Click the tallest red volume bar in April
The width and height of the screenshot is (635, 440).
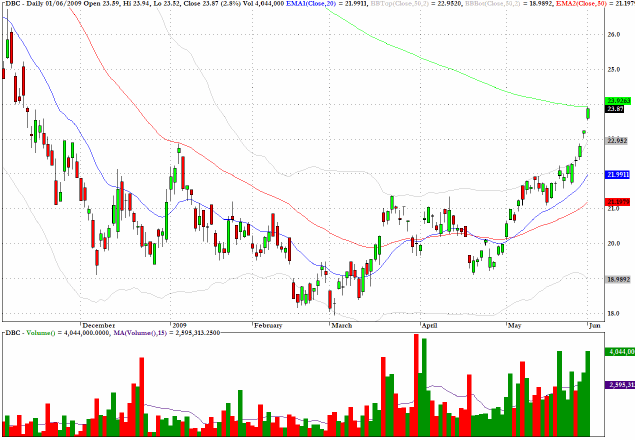416,385
